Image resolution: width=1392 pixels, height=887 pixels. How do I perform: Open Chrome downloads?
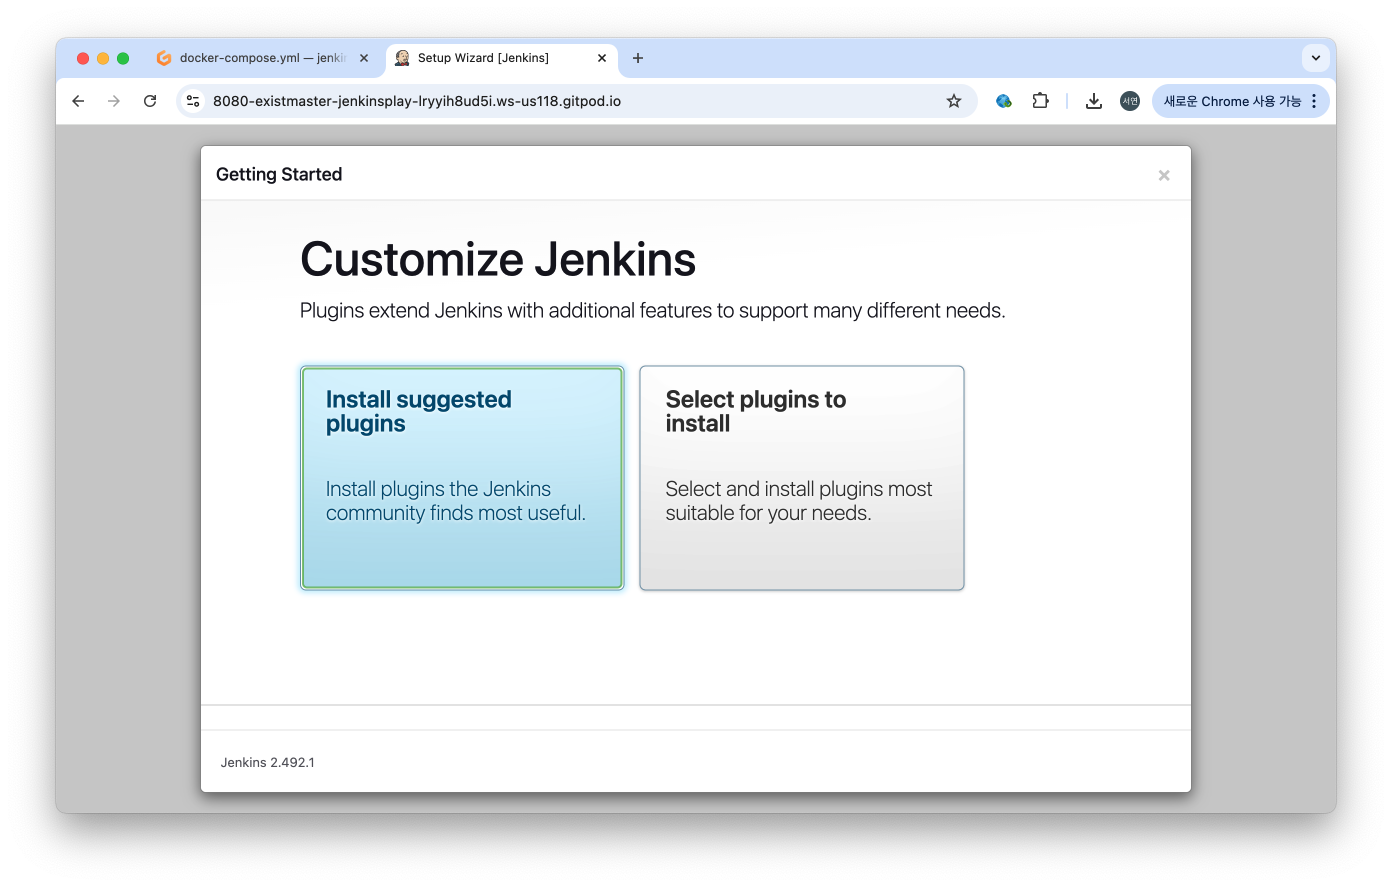pos(1094,101)
